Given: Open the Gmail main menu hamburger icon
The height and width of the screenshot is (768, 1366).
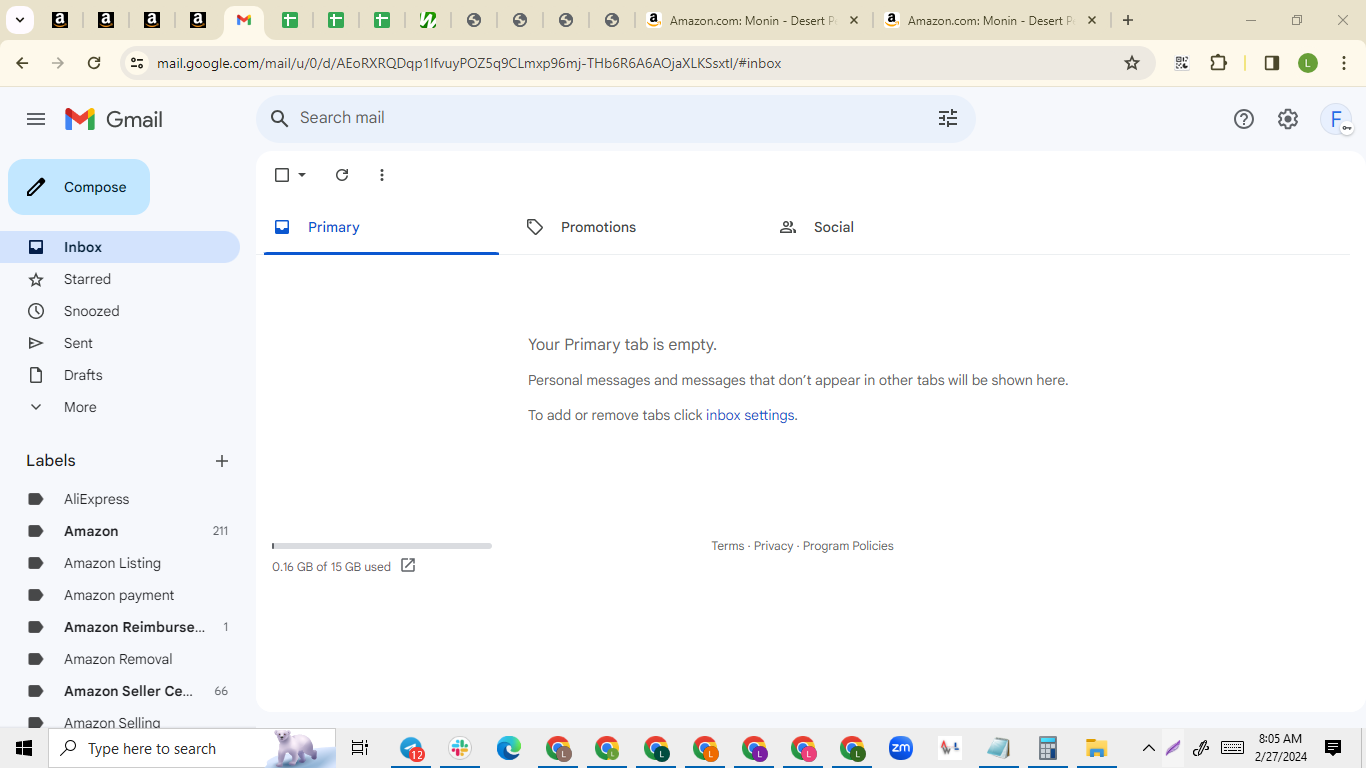Looking at the screenshot, I should click(36, 119).
